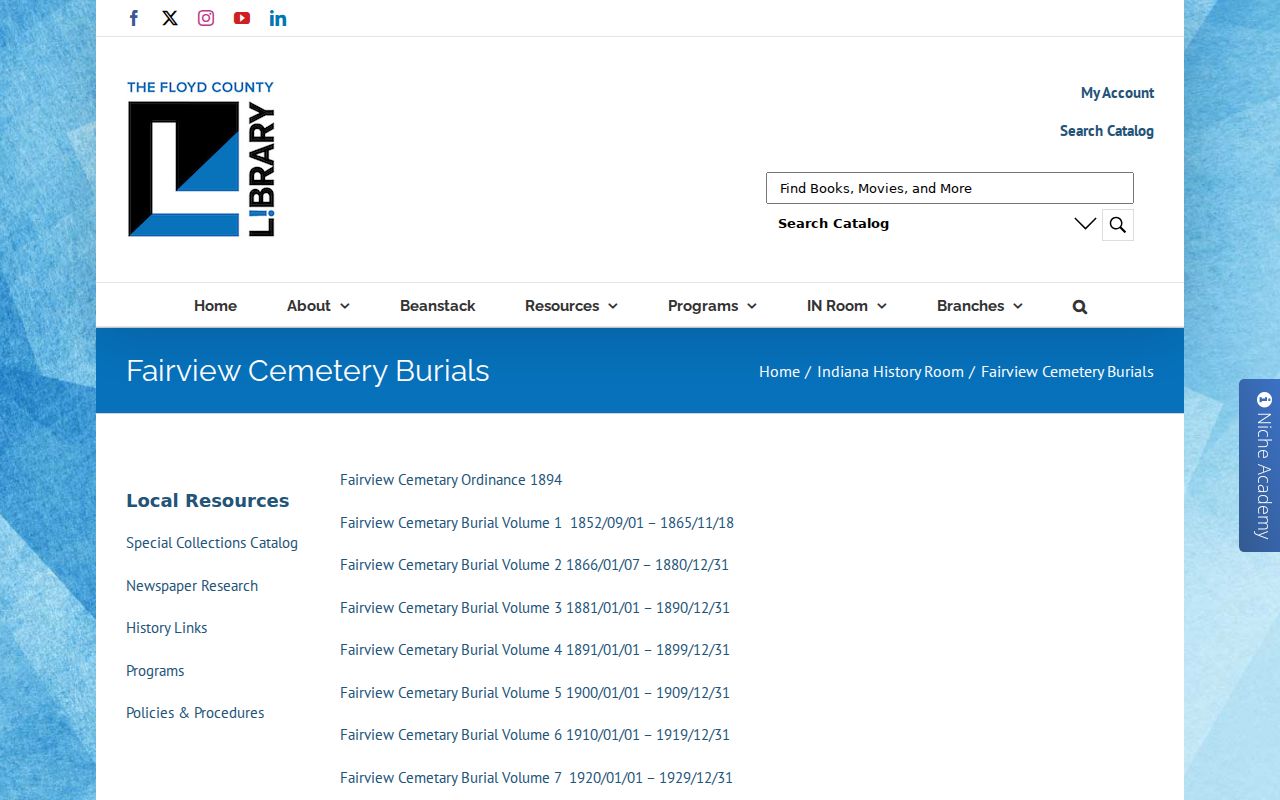Open Special Collections Catalog sidebar link

(x=212, y=543)
